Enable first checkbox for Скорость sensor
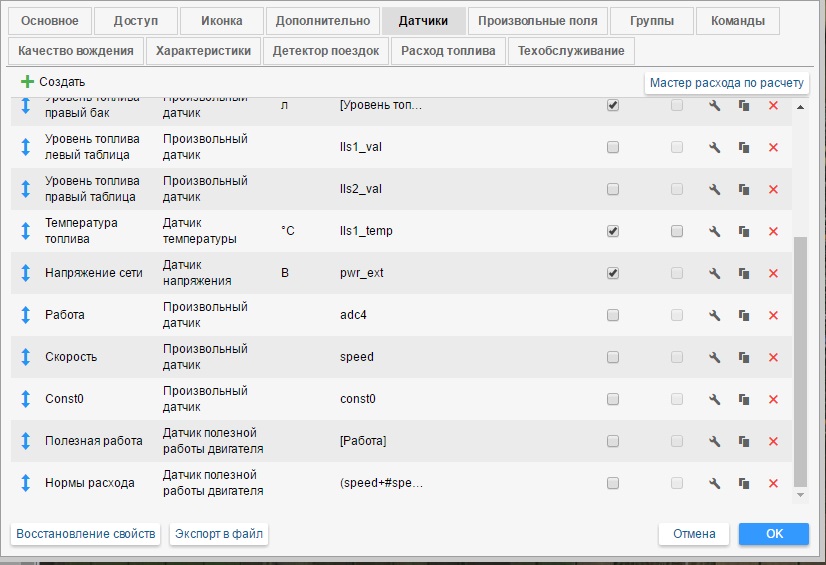This screenshot has height=565, width=826. pos(613,357)
